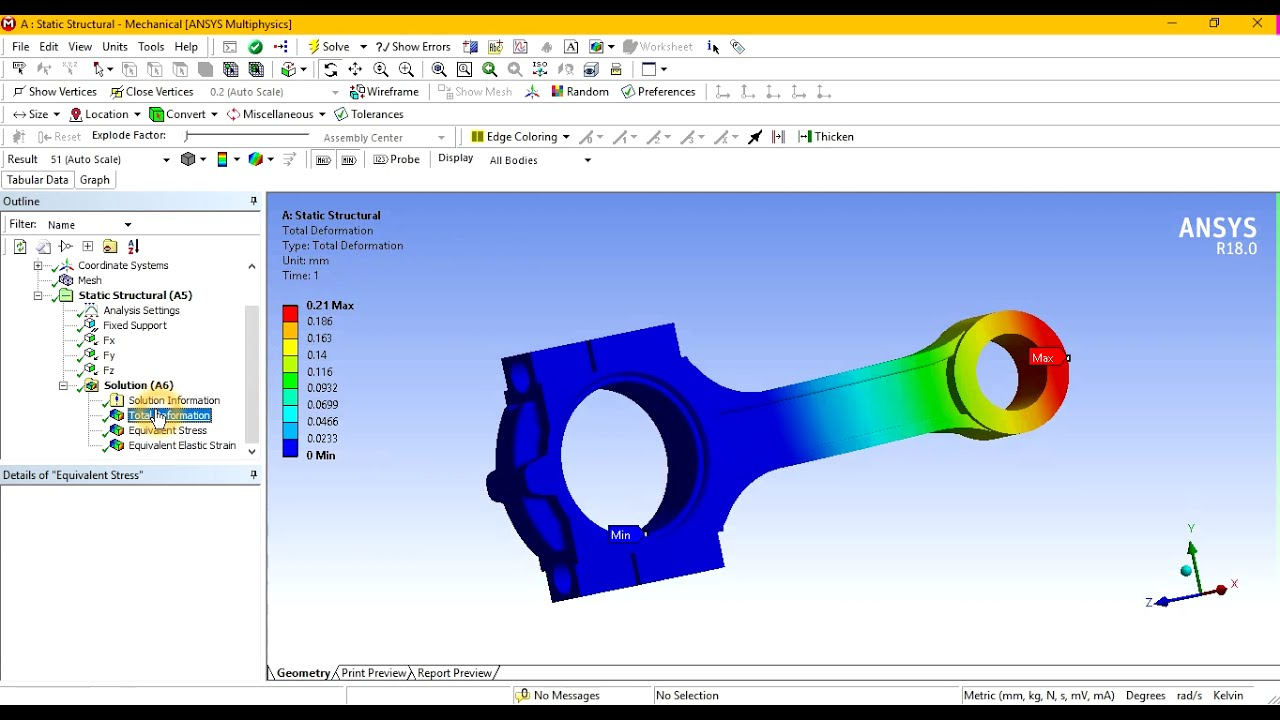Image resolution: width=1280 pixels, height=720 pixels.
Task: Switch to the Report Preview tab
Action: [454, 673]
